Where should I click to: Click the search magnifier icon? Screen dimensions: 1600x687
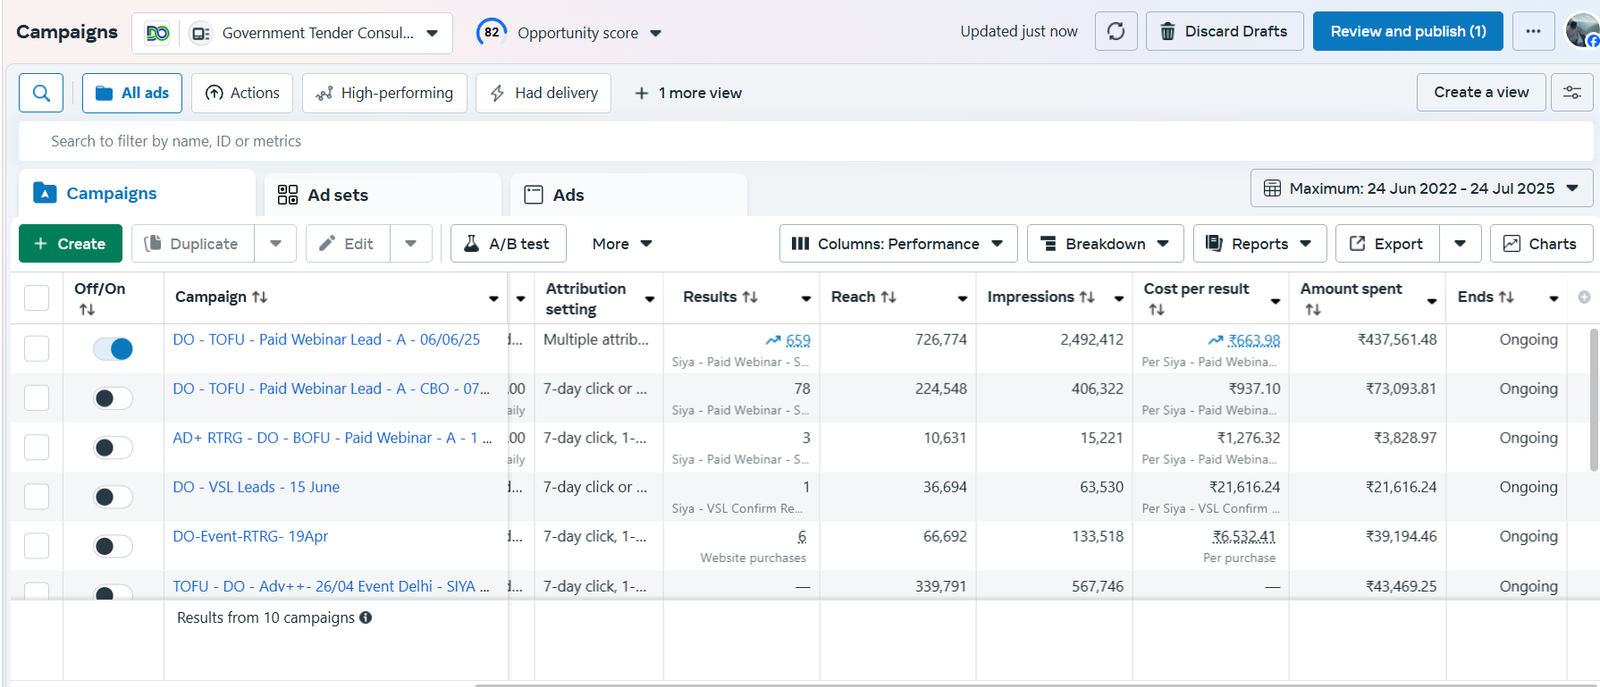[41, 93]
